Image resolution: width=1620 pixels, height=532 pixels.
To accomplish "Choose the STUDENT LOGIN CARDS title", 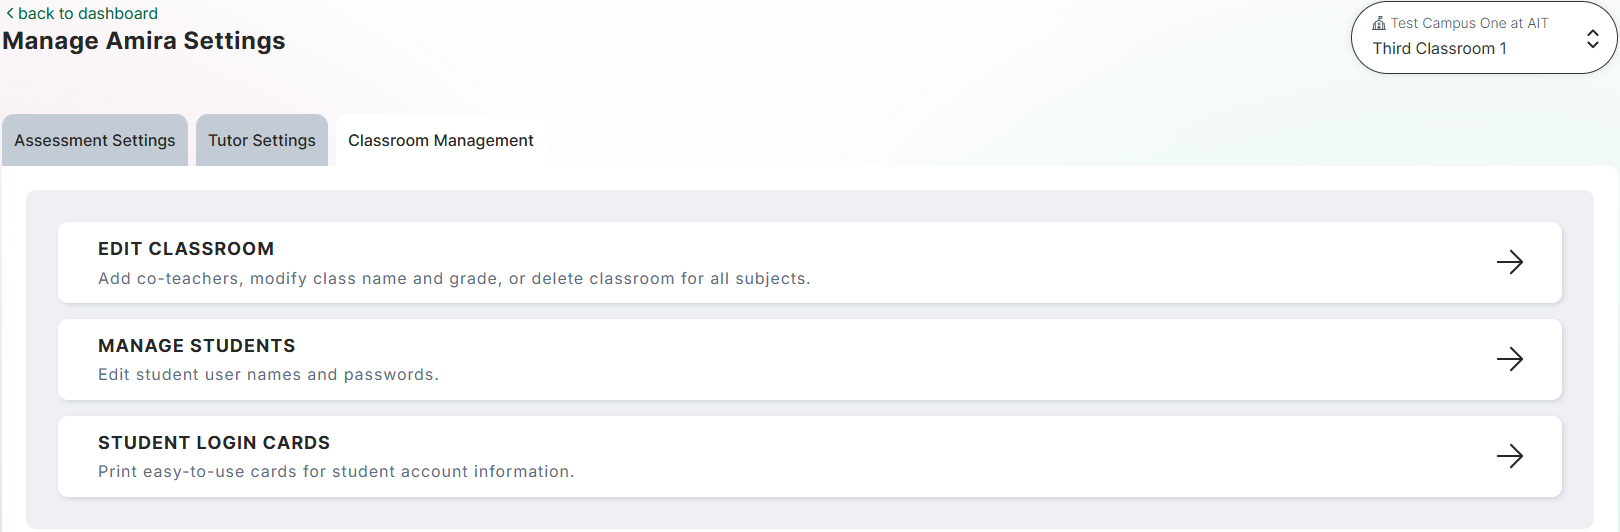I will coord(214,443).
